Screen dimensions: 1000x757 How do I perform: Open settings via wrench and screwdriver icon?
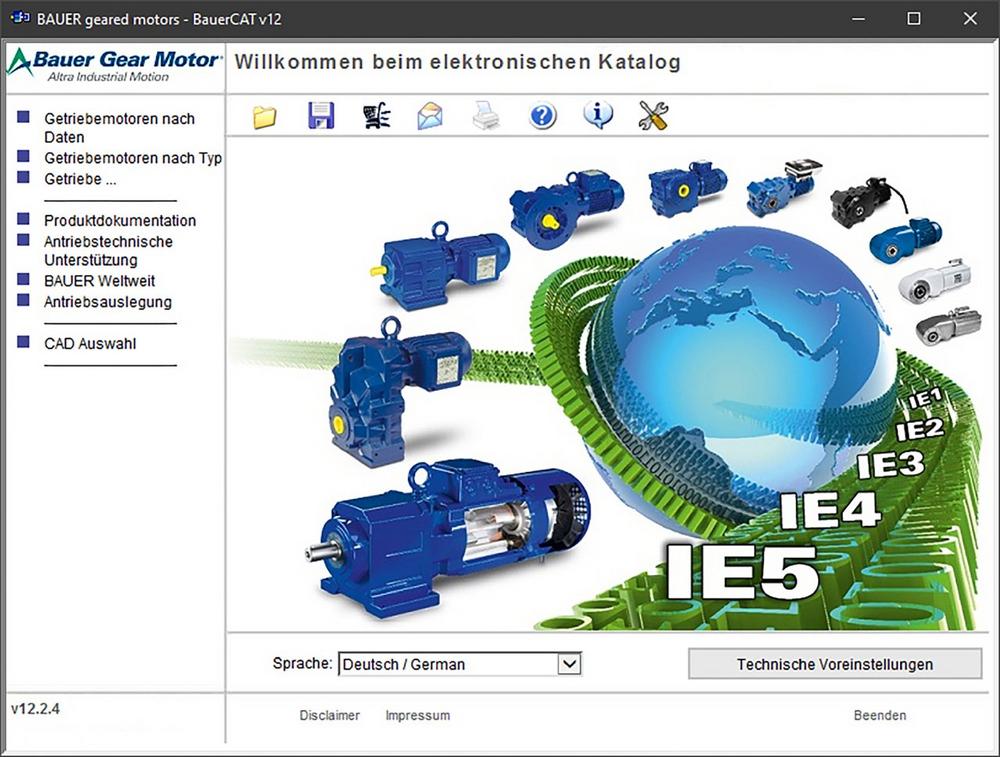point(653,117)
